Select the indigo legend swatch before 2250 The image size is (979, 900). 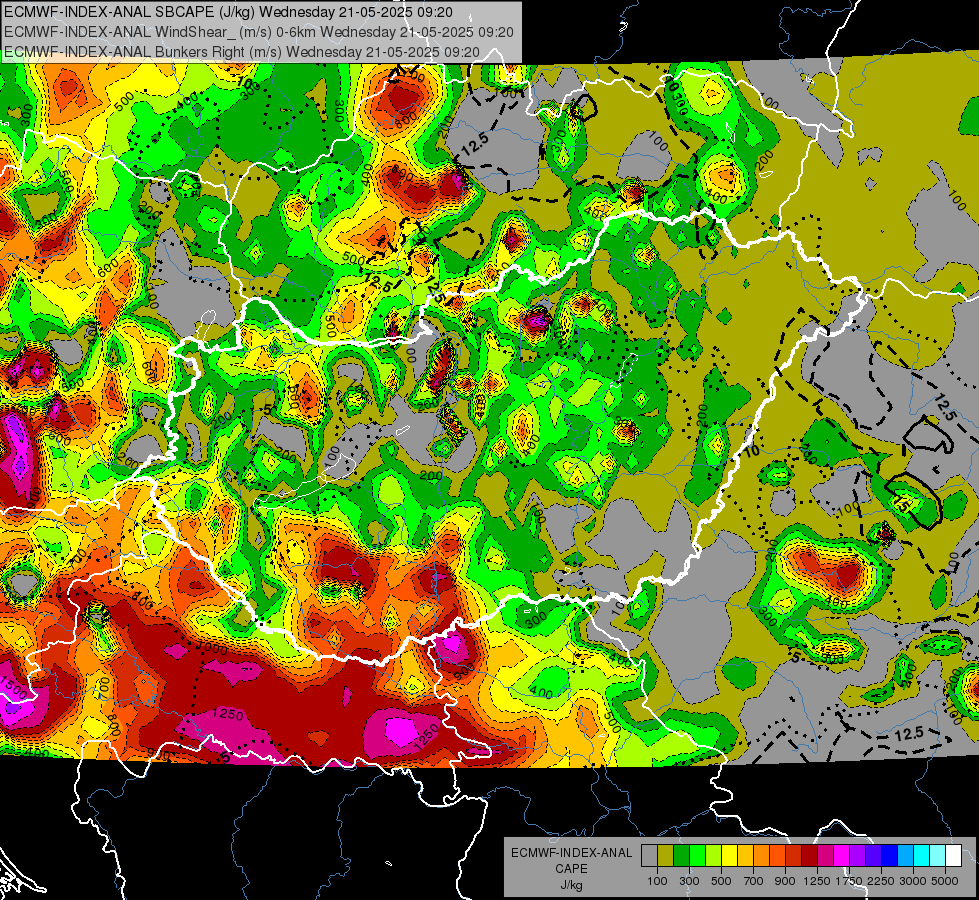click(873, 856)
